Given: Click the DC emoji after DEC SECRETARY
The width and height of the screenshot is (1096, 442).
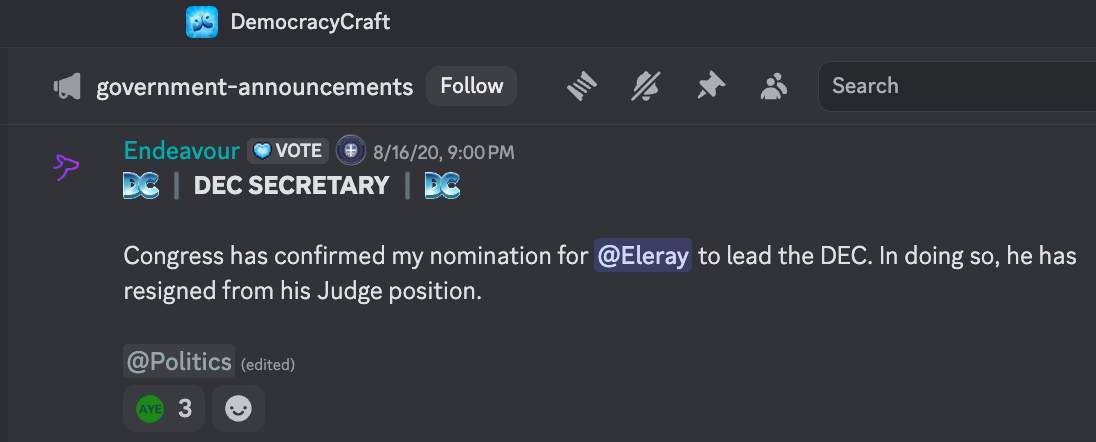Looking at the screenshot, I should (442, 186).
